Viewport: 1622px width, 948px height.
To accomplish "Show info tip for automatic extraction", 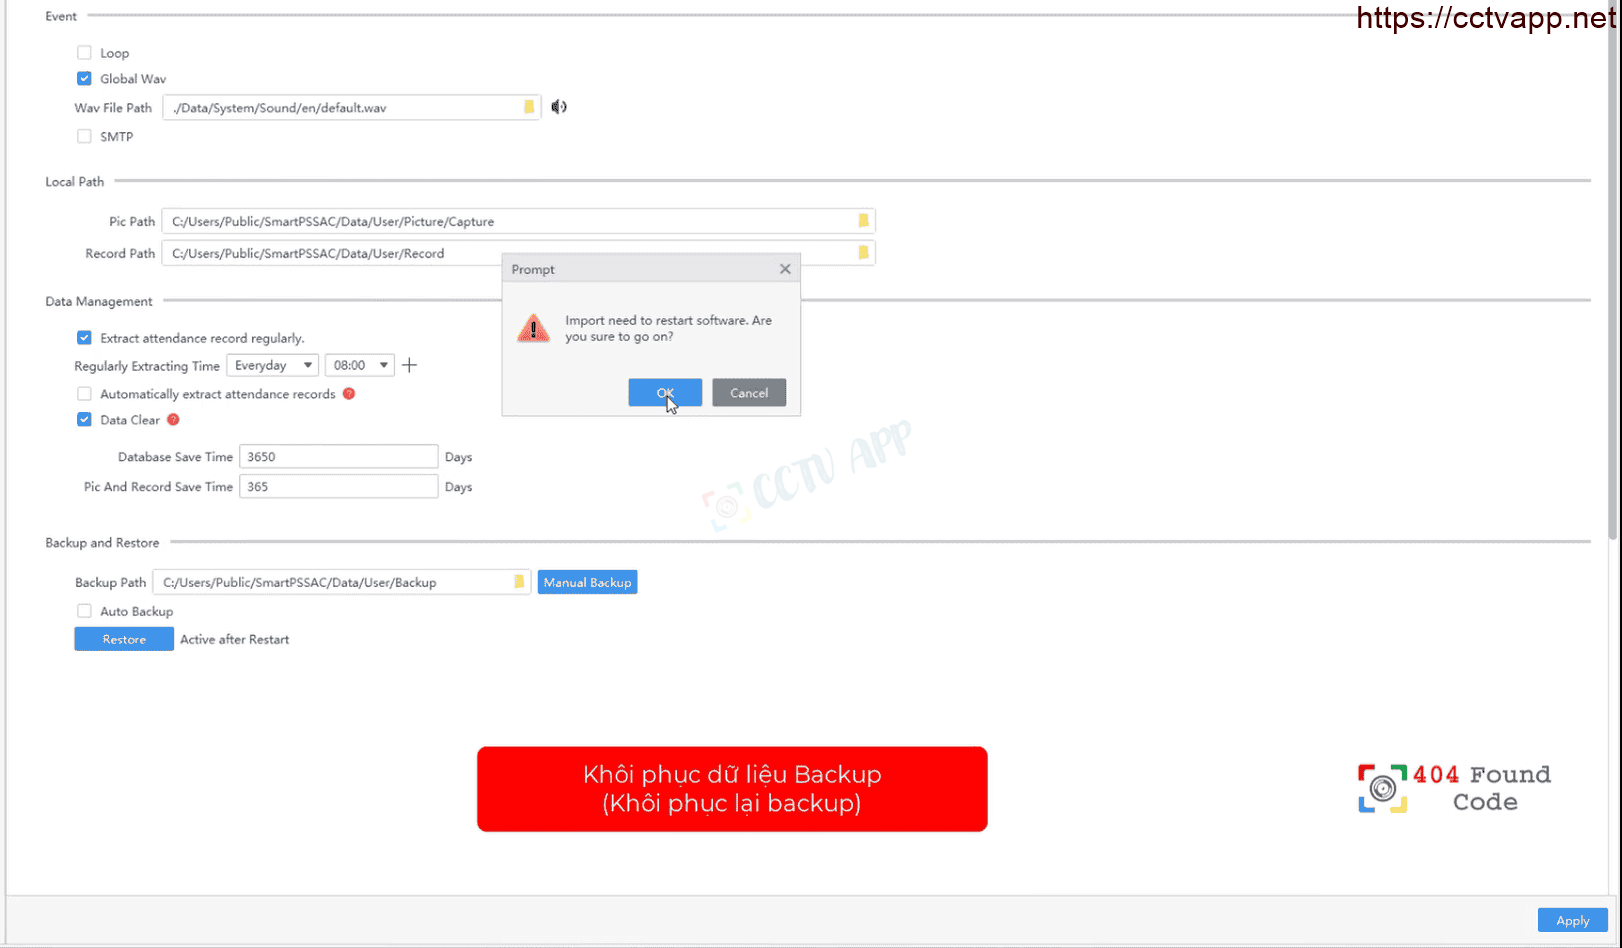I will coord(349,394).
